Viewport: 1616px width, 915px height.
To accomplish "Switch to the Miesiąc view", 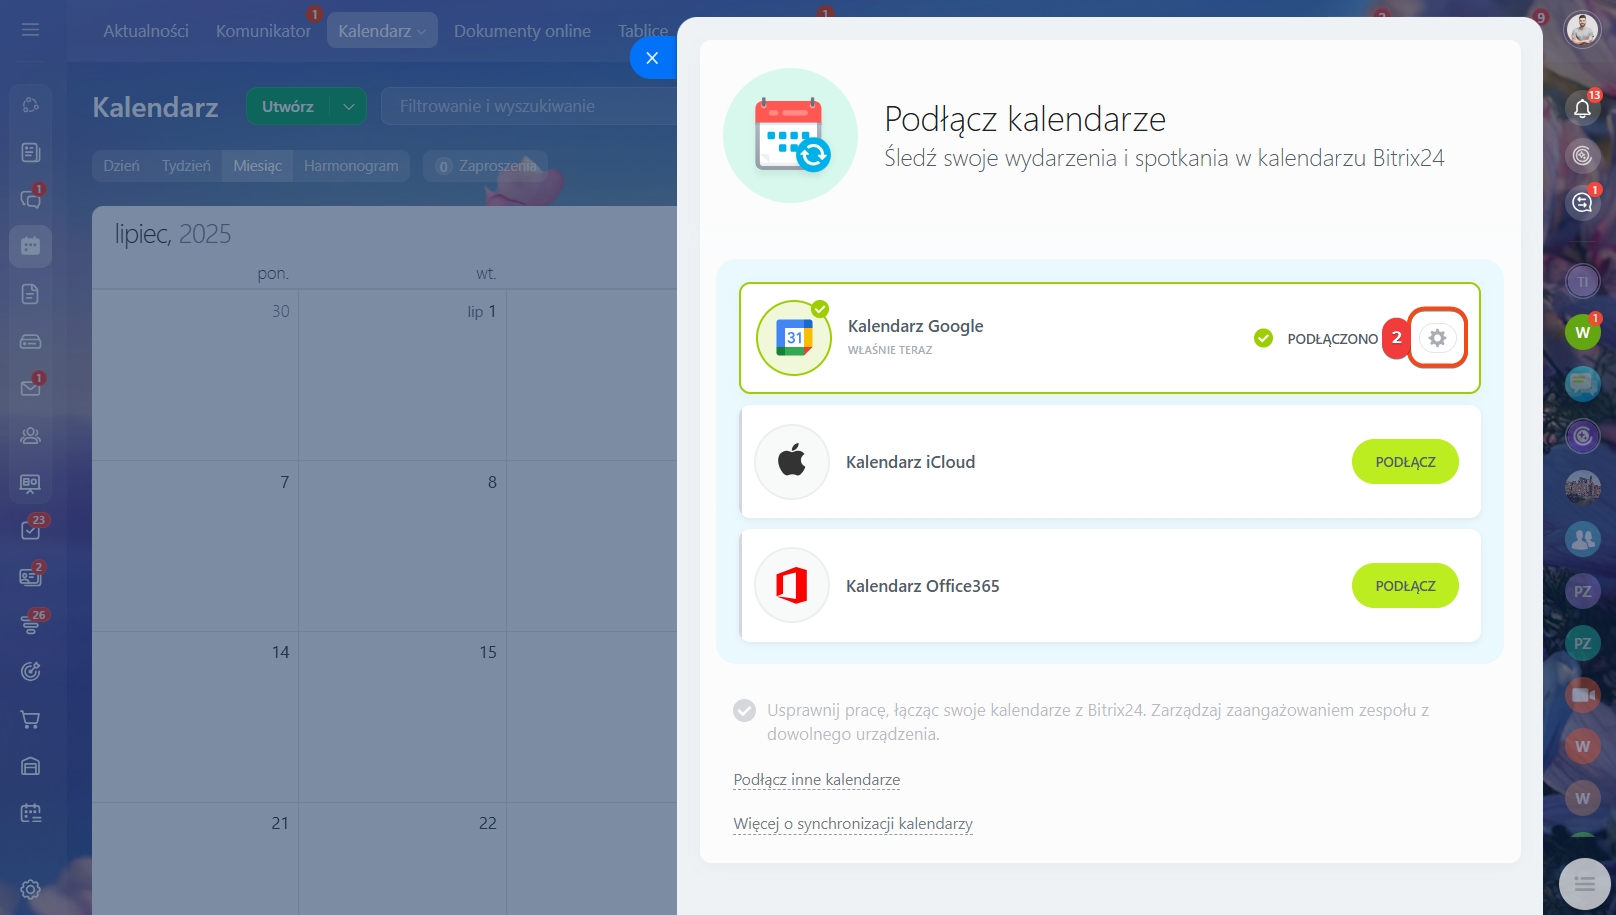I will [x=257, y=166].
